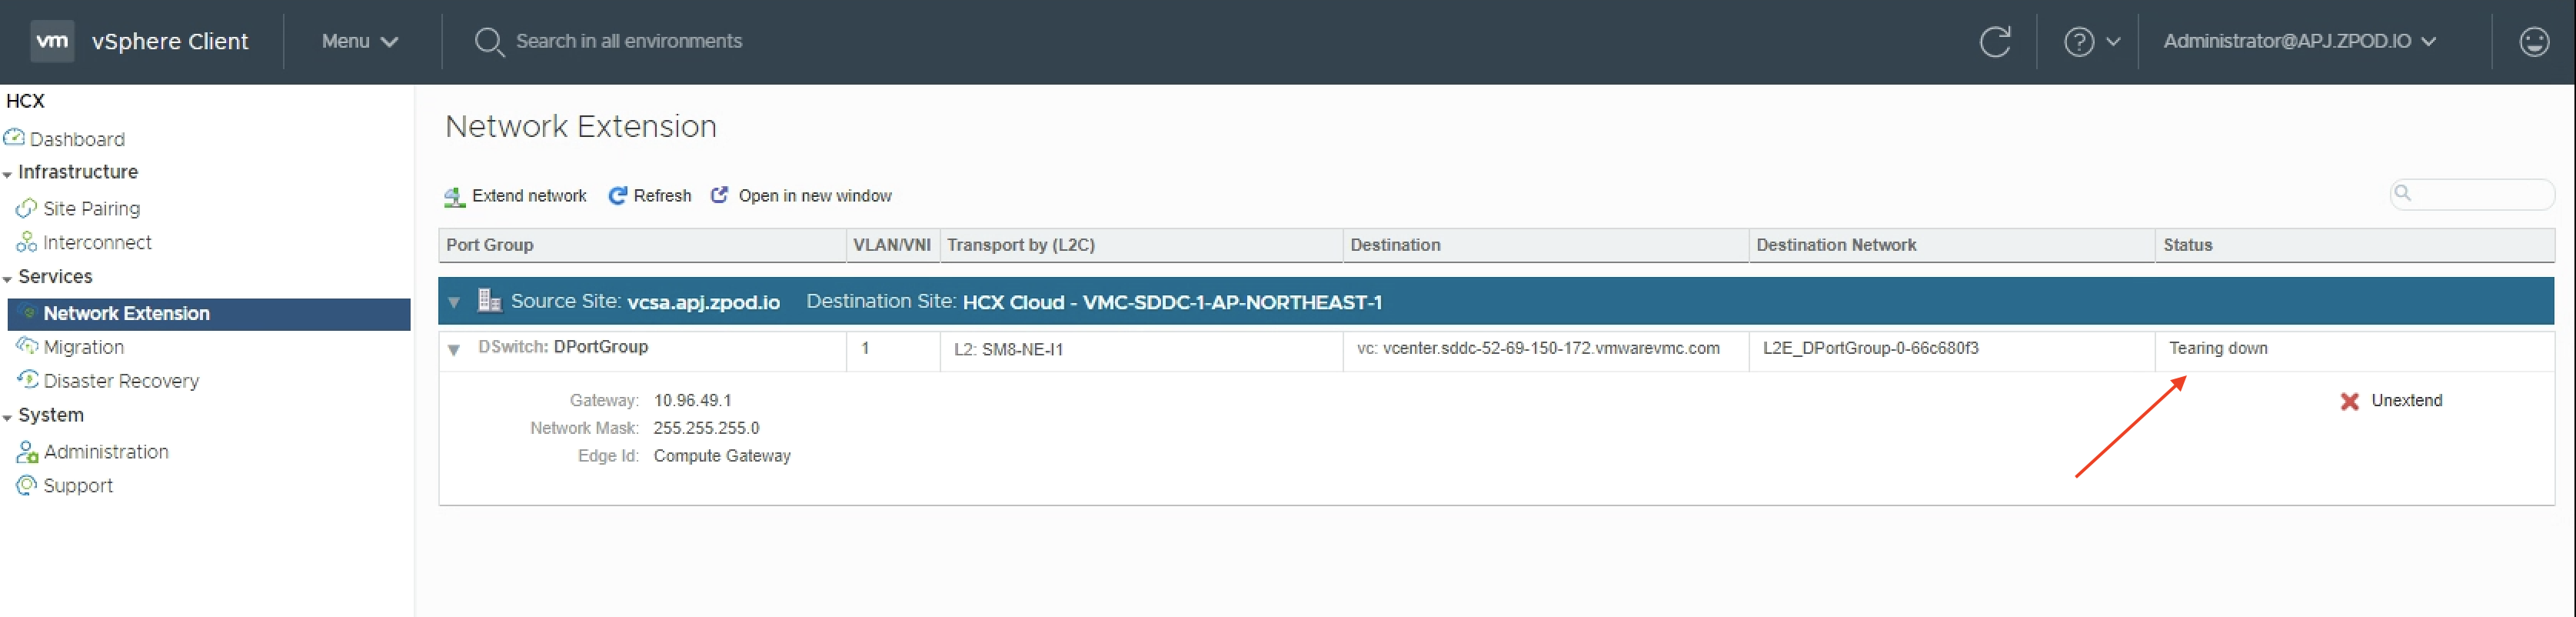Collapse the DSwitch DPortGroup row details
2576x617 pixels.
(454, 349)
